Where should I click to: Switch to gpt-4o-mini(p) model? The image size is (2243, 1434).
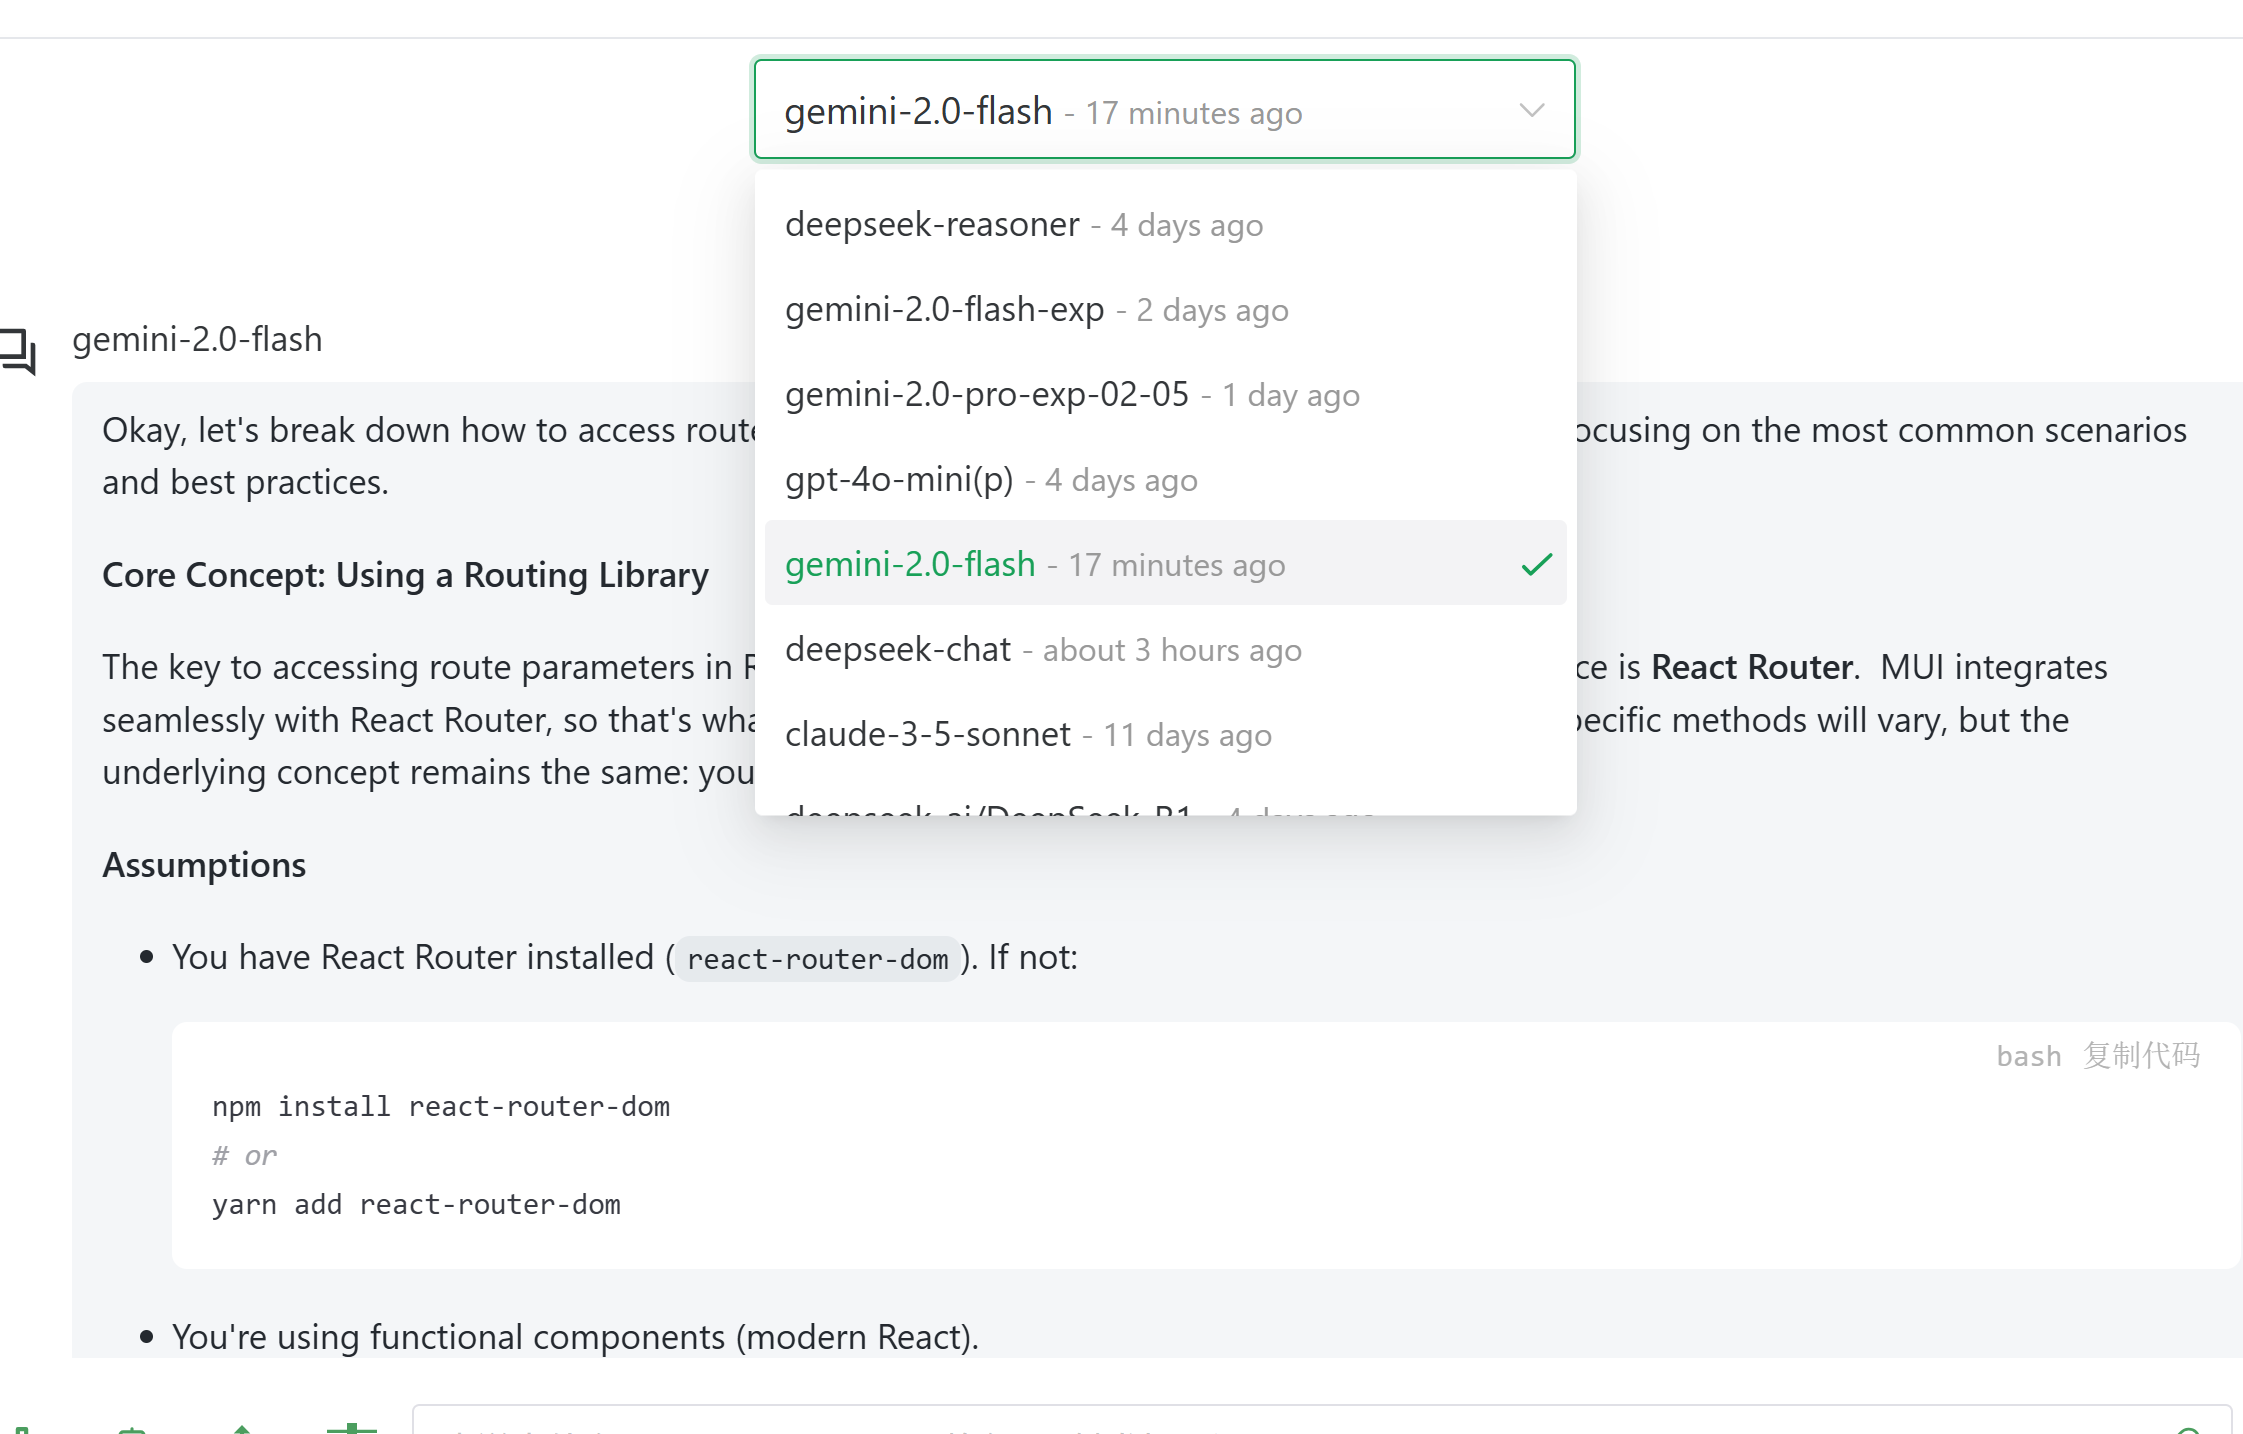coord(1165,480)
